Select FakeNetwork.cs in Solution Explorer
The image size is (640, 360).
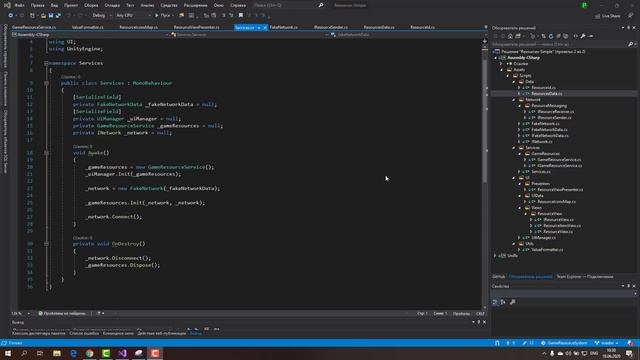[545, 124]
